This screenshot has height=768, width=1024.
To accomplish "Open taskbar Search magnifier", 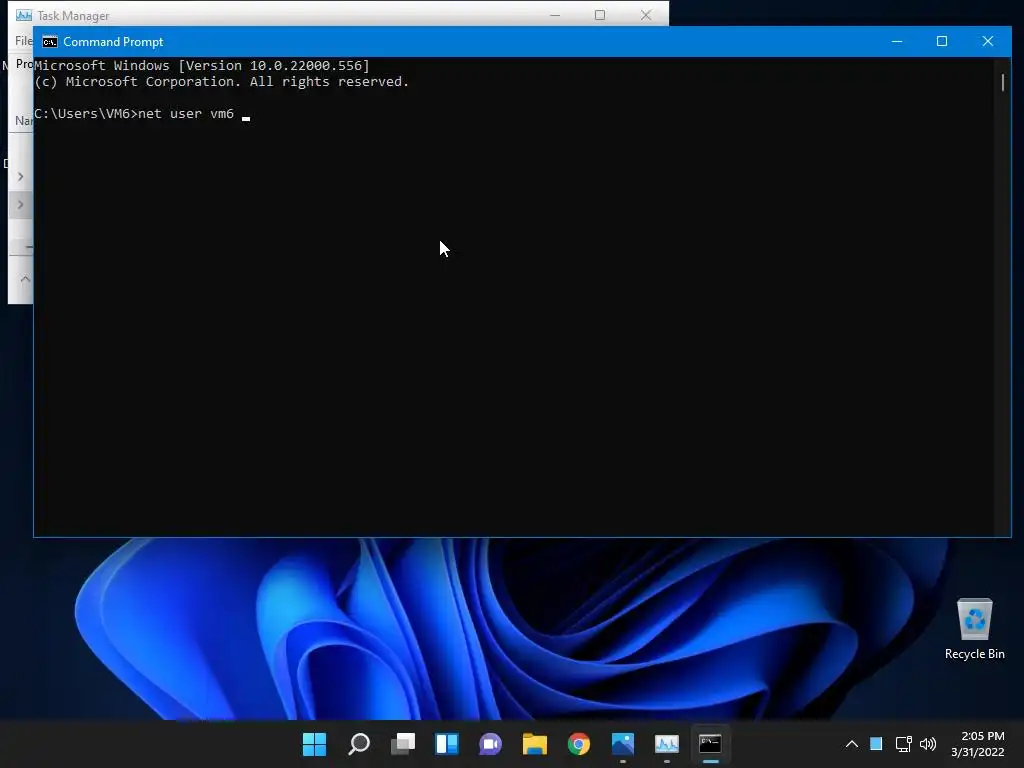I will click(x=359, y=744).
